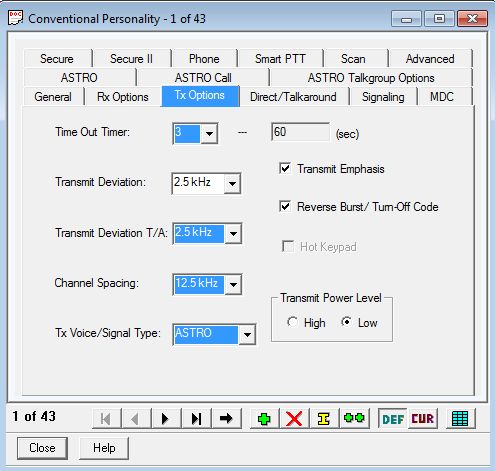Screen dimensions: 495x471
Task: Expand the Channel Spacing dropdown
Action: pos(233,284)
